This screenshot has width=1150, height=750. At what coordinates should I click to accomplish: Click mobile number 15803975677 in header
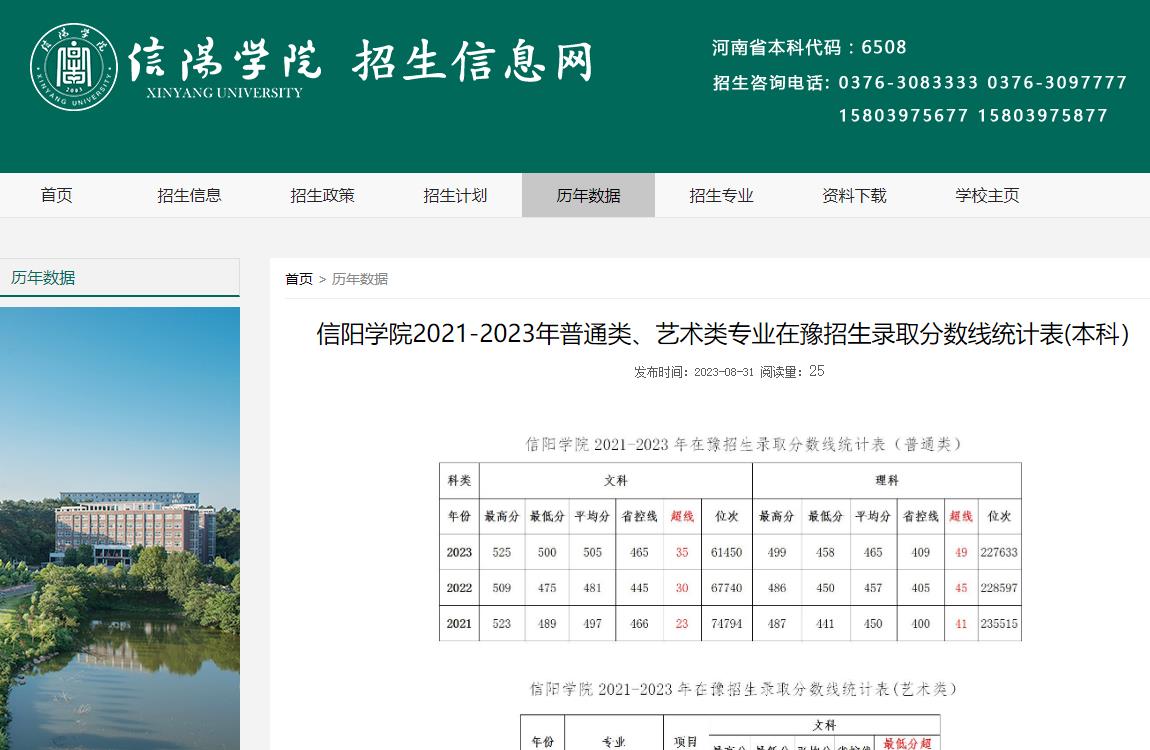904,115
